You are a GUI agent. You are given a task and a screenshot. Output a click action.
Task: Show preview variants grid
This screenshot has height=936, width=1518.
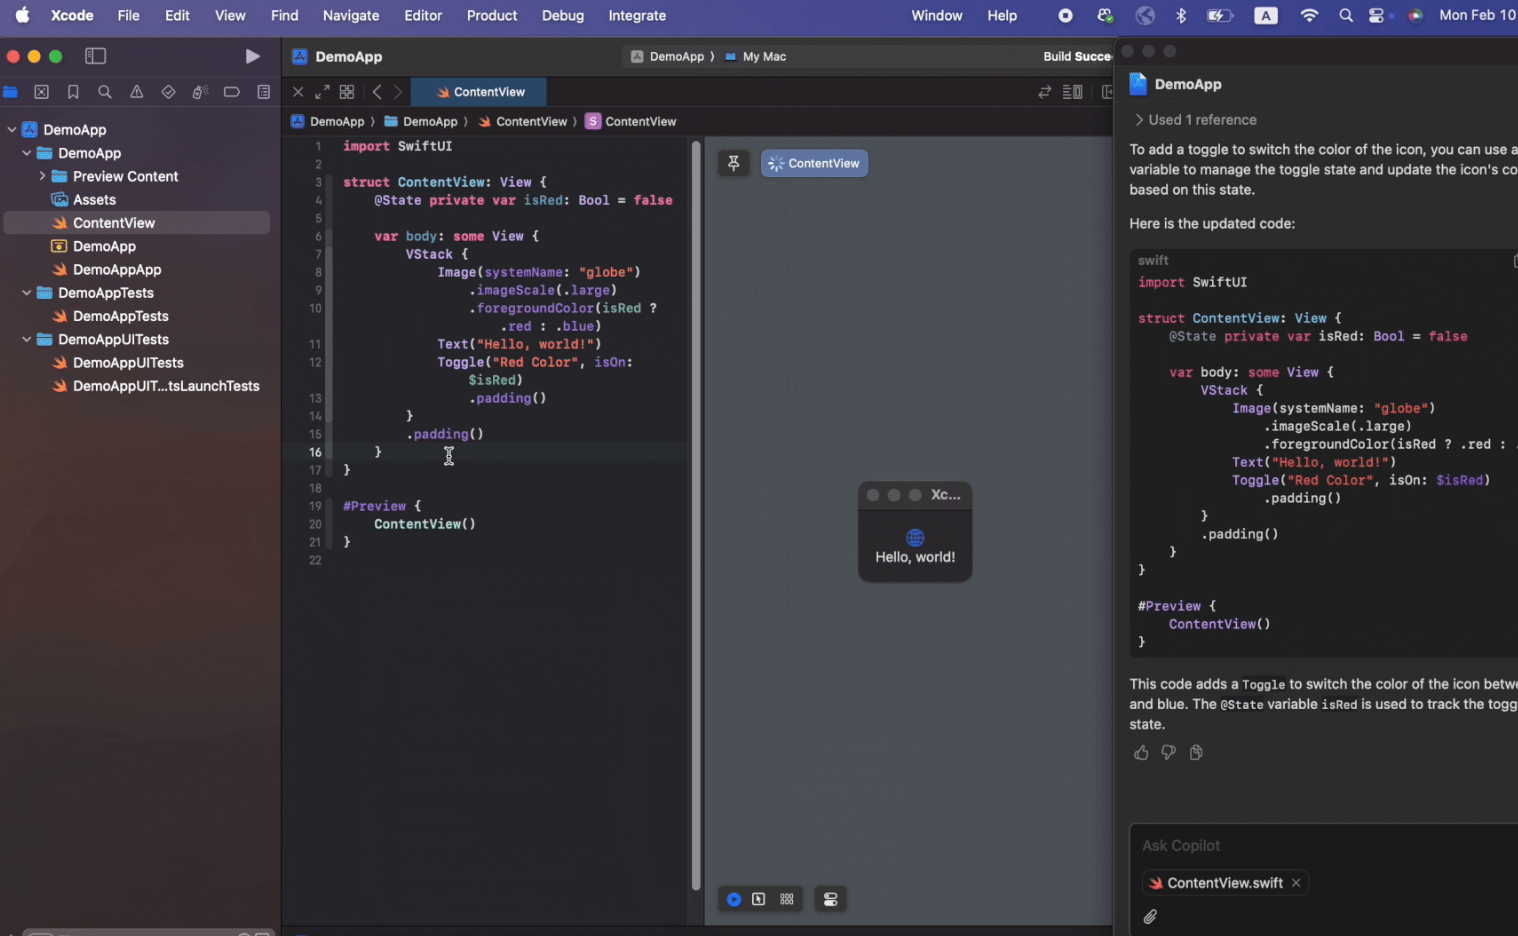point(787,900)
